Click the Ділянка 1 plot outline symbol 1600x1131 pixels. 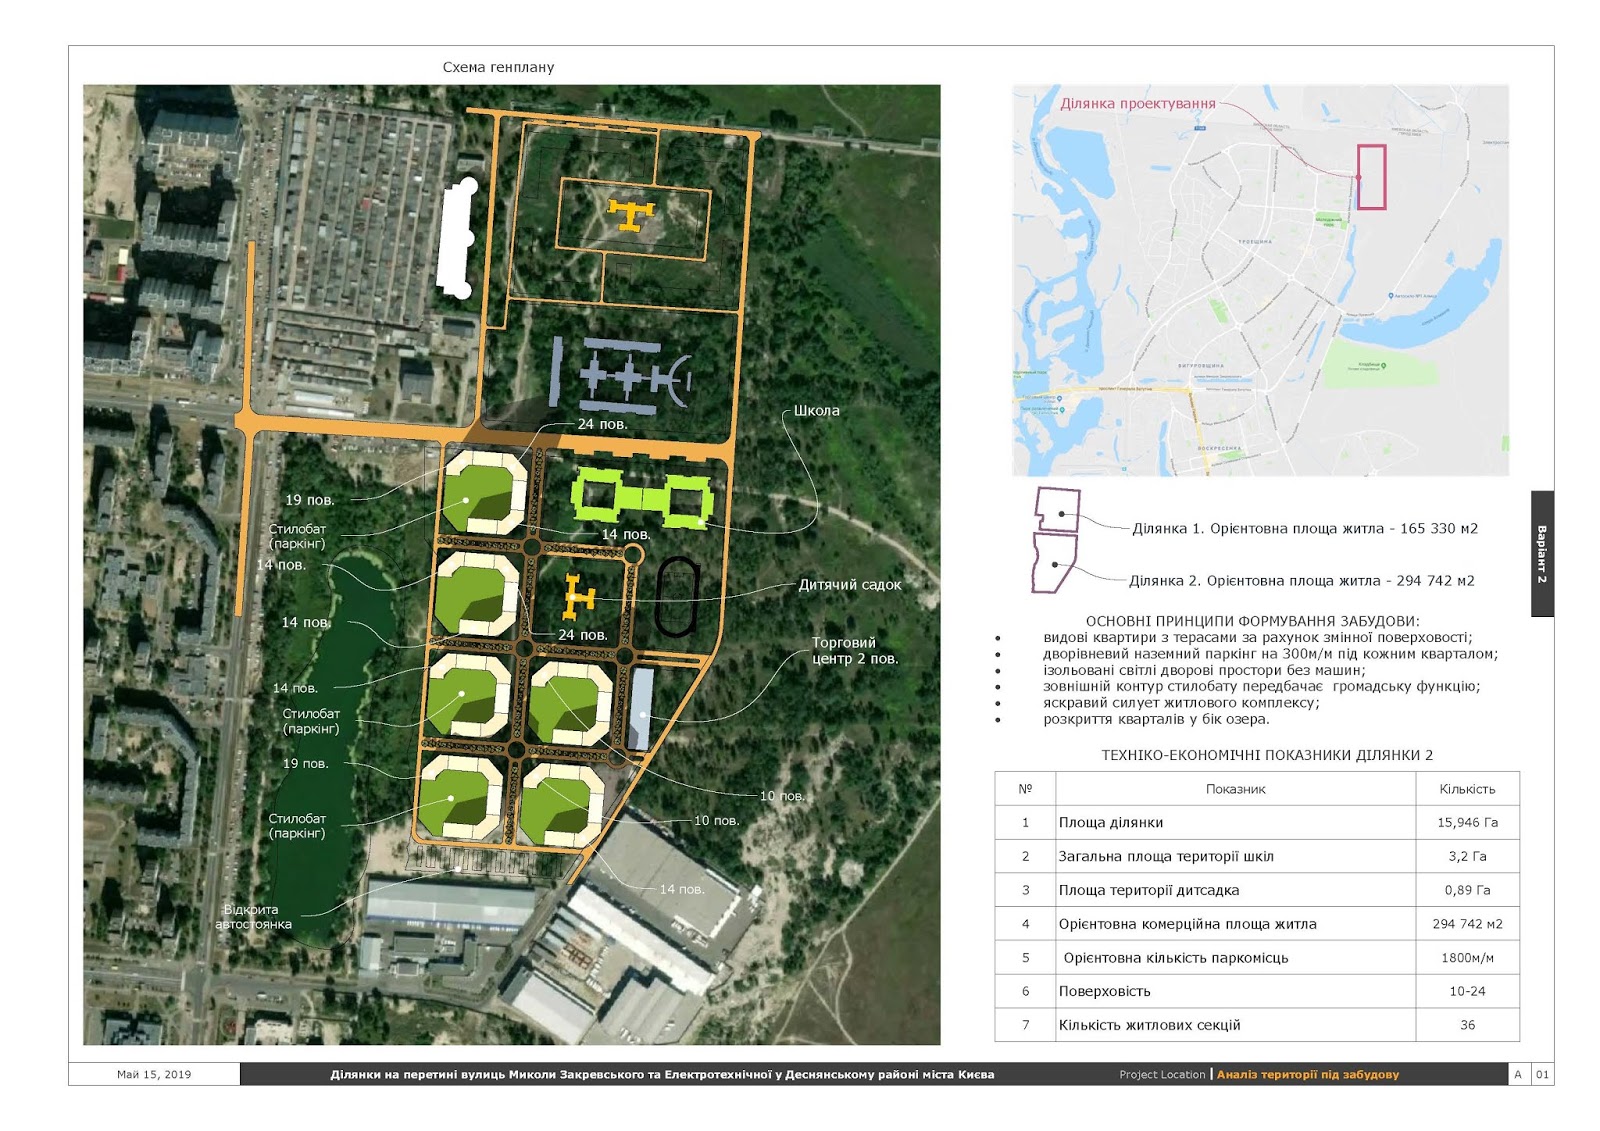pos(1058,509)
